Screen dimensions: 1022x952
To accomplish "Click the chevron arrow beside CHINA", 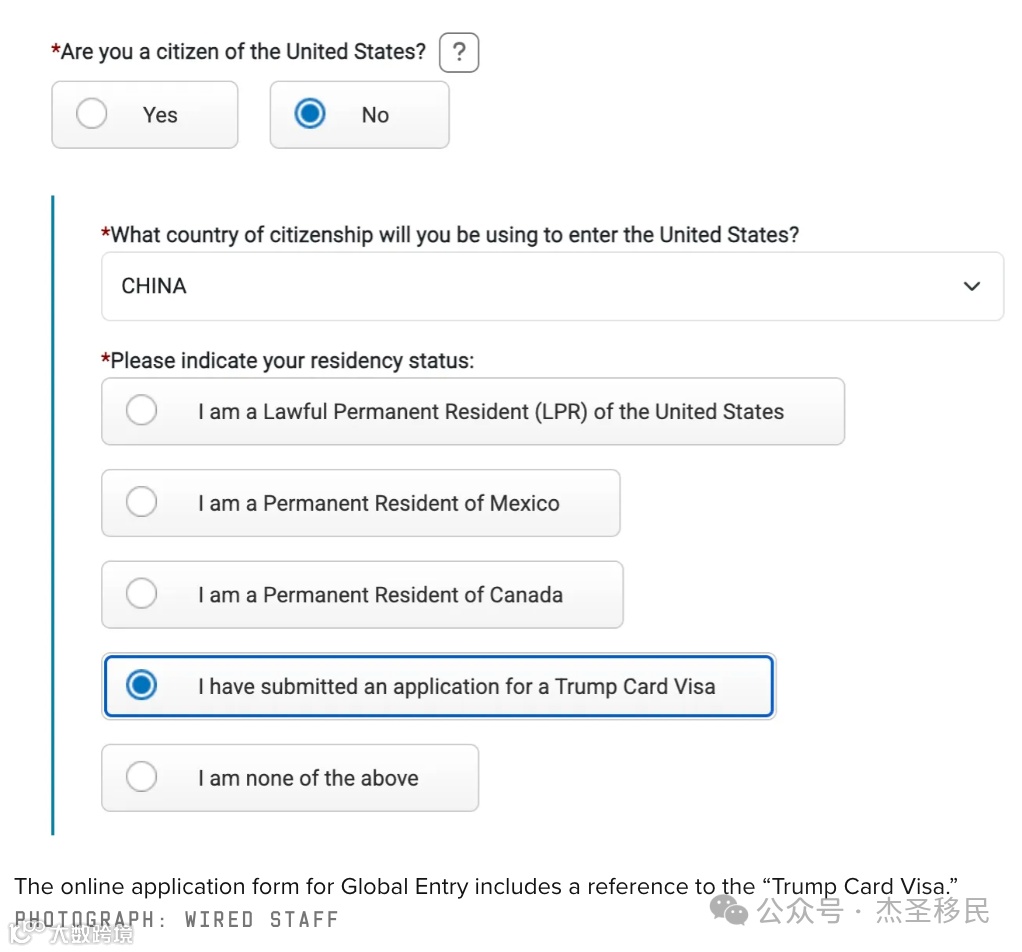I will [971, 286].
